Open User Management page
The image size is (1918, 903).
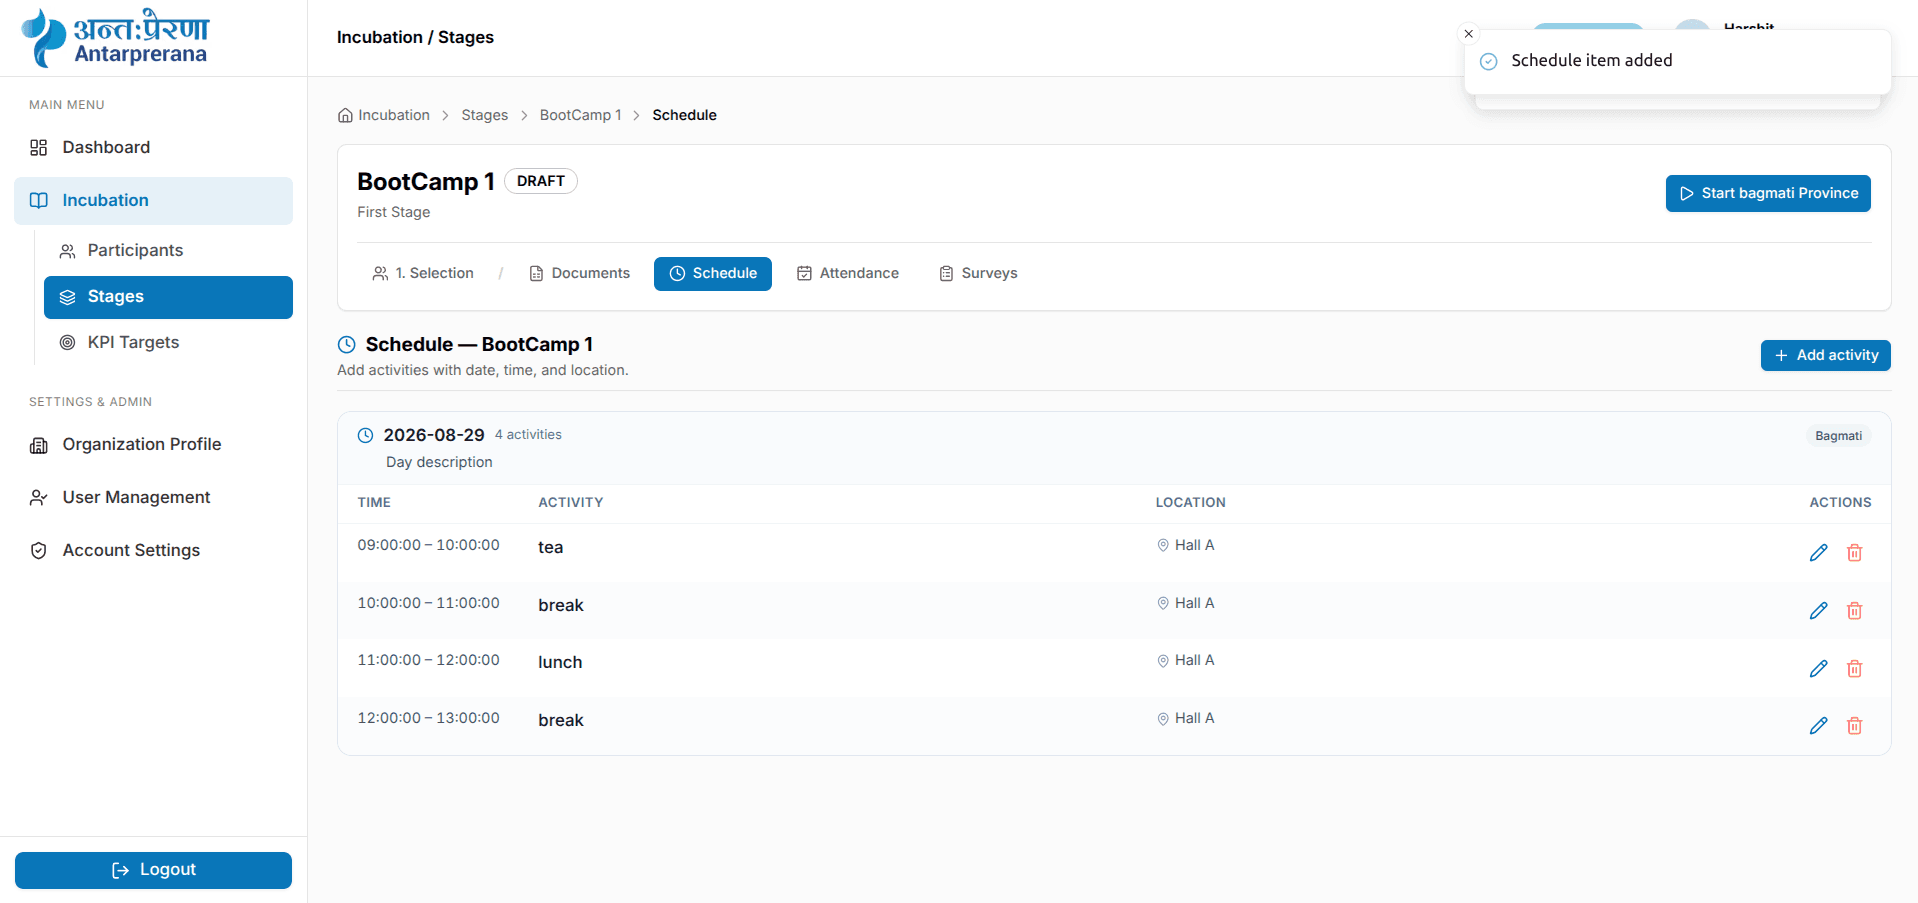(x=153, y=497)
